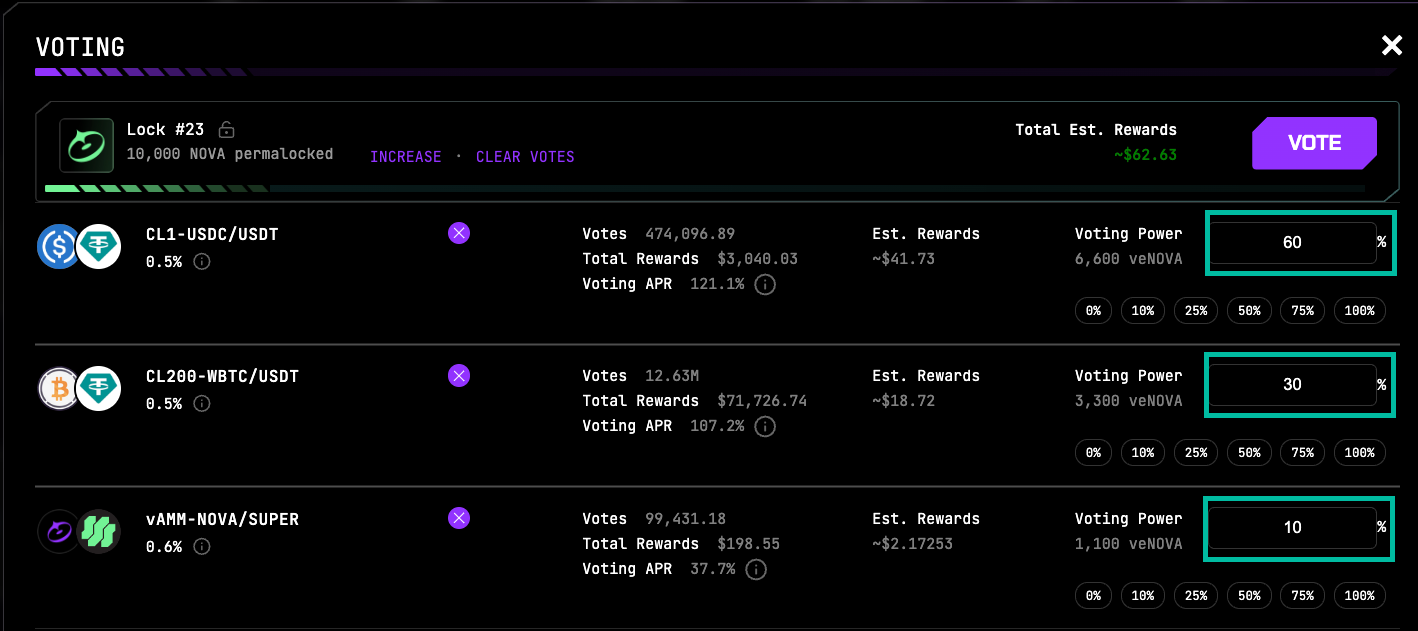The image size is (1418, 631).
Task: Set CL200-WBTC/USDT voting power to 50%
Action: tap(1249, 453)
